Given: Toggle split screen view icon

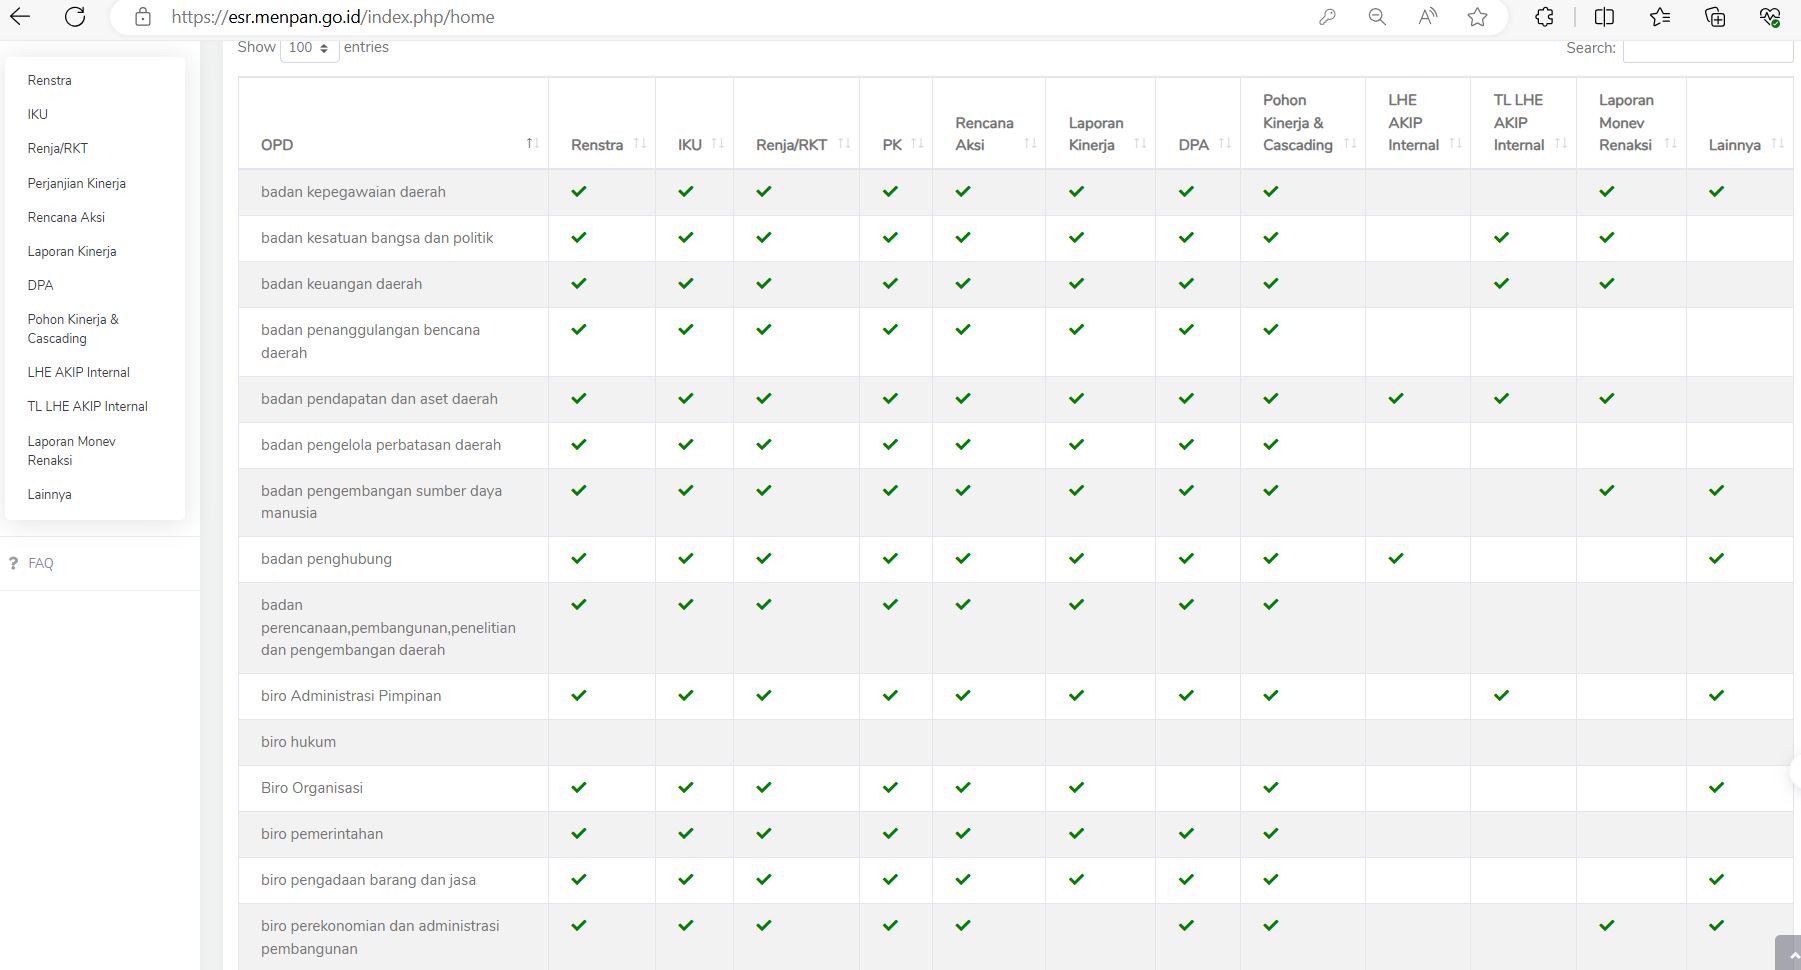Looking at the screenshot, I should pyautogui.click(x=1604, y=17).
